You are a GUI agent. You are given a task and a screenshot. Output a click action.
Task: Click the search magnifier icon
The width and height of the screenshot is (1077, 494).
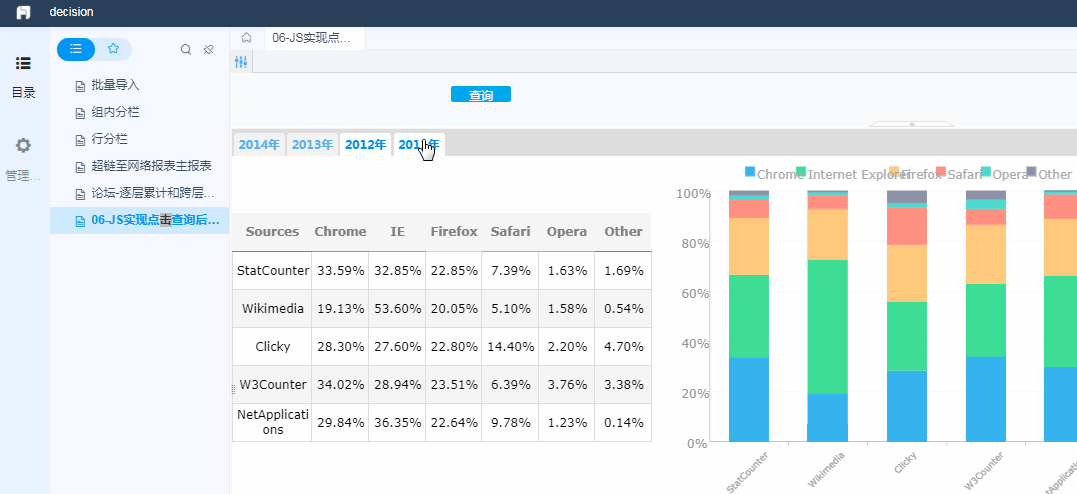185,49
